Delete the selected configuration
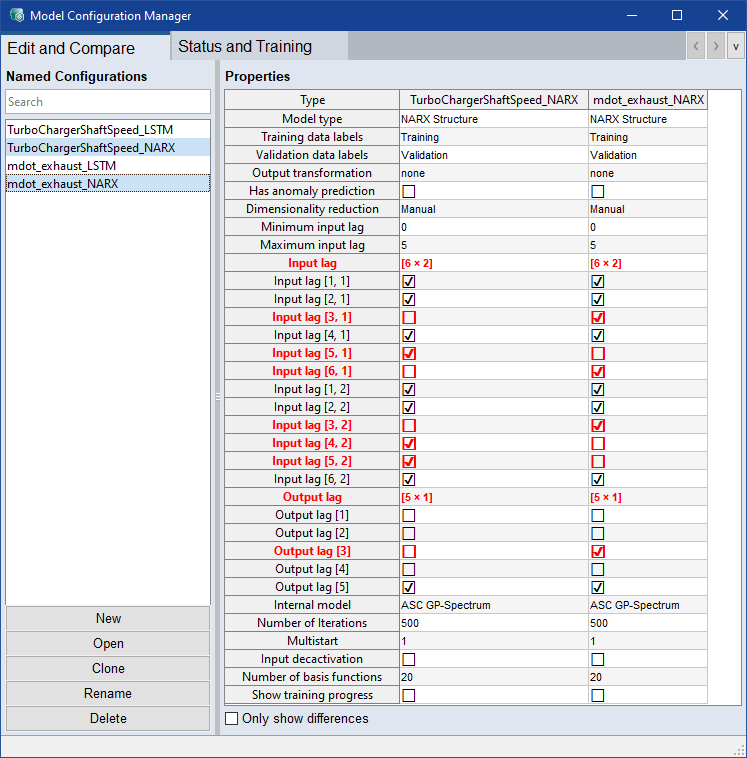 (x=108, y=718)
